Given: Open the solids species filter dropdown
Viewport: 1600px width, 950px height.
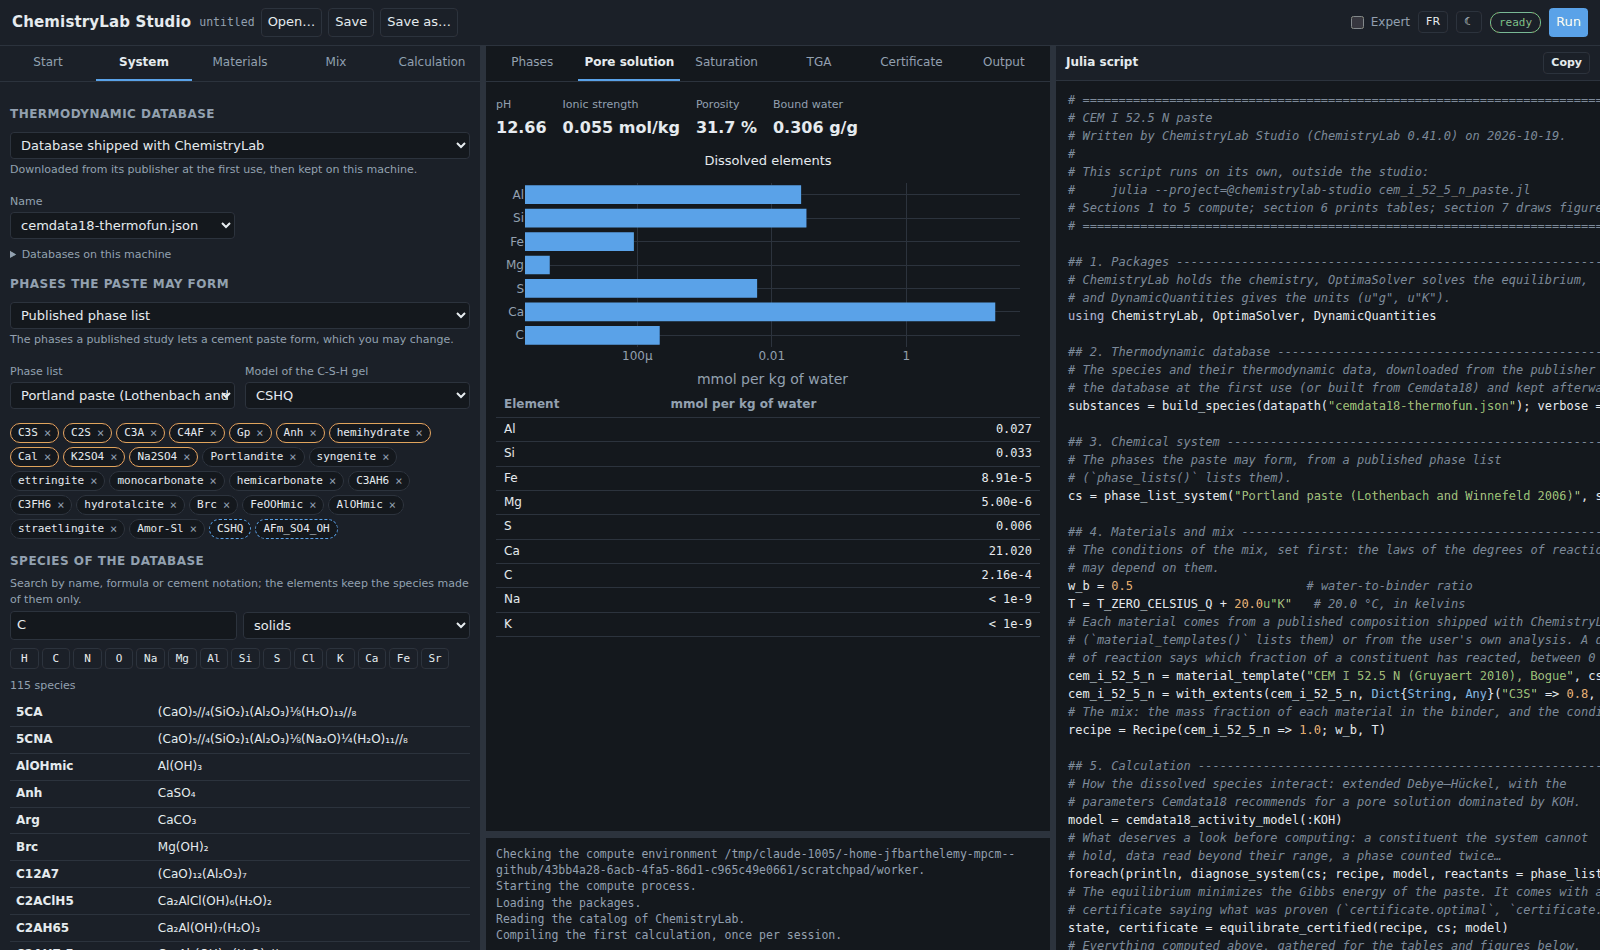Looking at the screenshot, I should point(356,625).
